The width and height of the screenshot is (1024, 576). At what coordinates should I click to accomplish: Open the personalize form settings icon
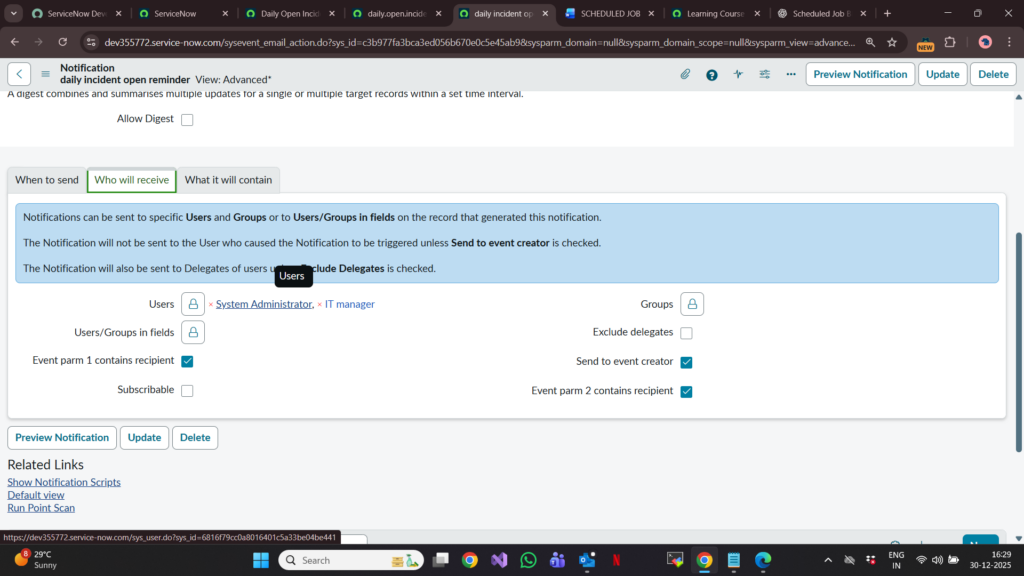tap(765, 74)
